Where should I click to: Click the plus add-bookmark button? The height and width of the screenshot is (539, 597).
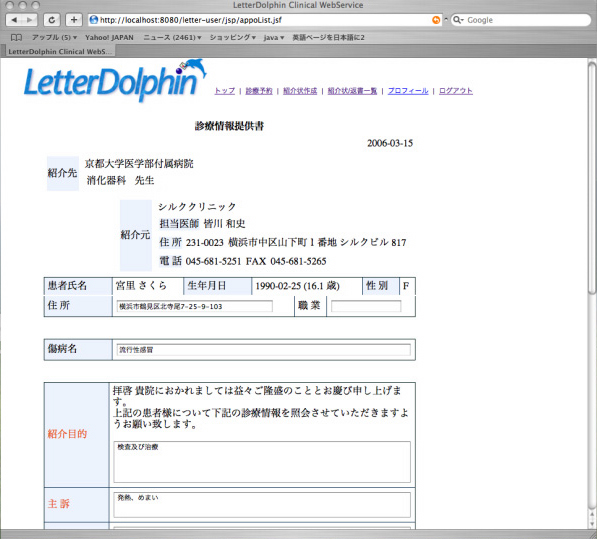coord(74,20)
